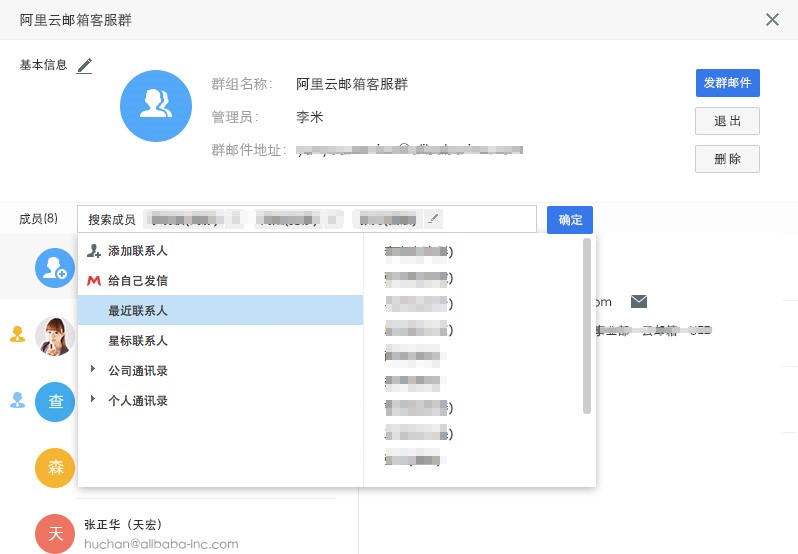Select the blue 查 member avatar
The width and height of the screenshot is (798, 554).
pos(55,401)
